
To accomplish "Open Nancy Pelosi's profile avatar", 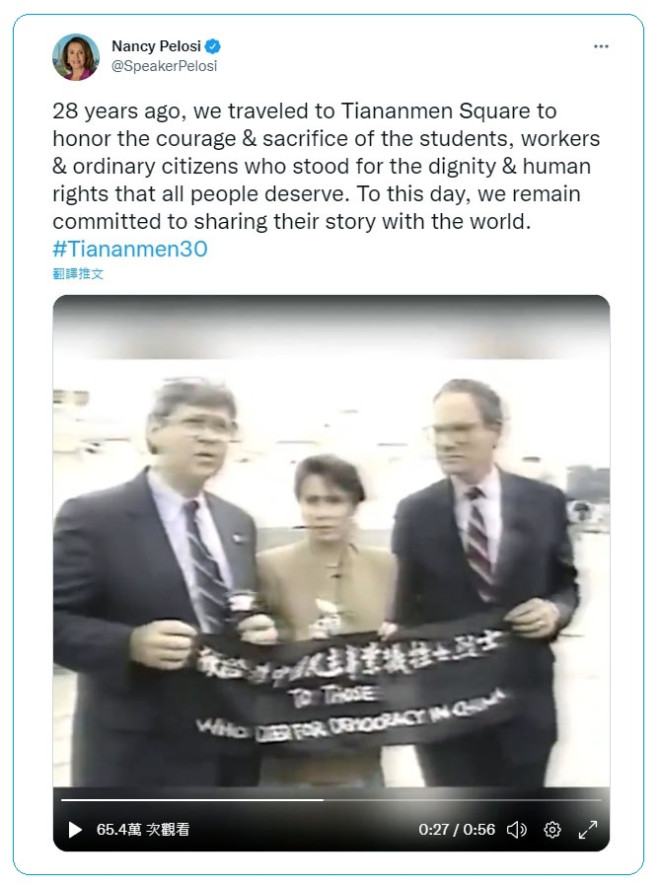I will point(76,57).
